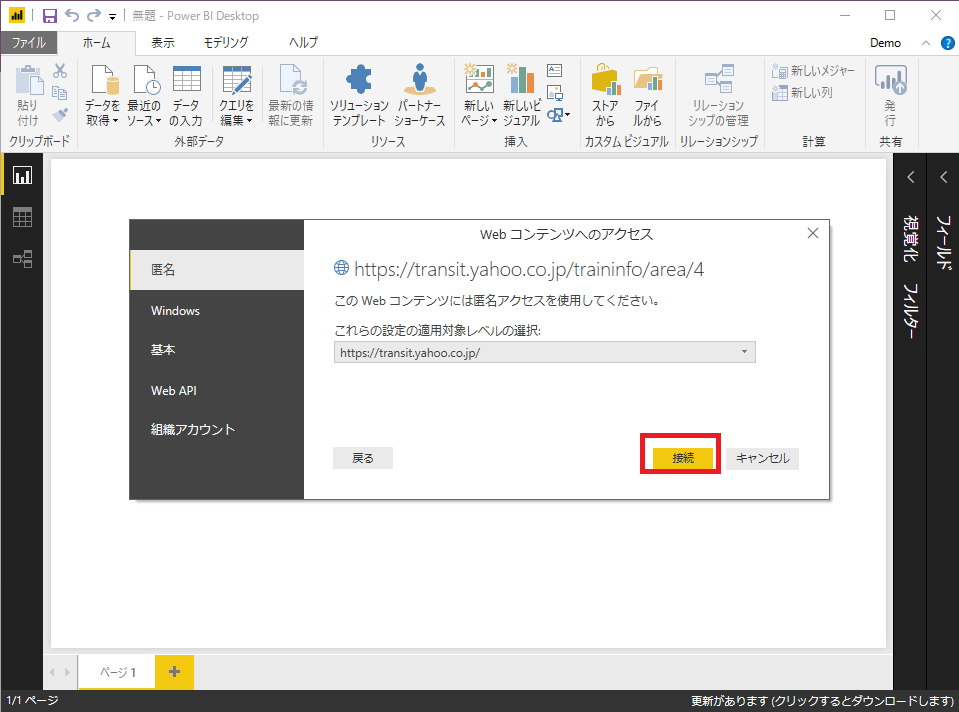Click the update available status bar message

coord(822,701)
